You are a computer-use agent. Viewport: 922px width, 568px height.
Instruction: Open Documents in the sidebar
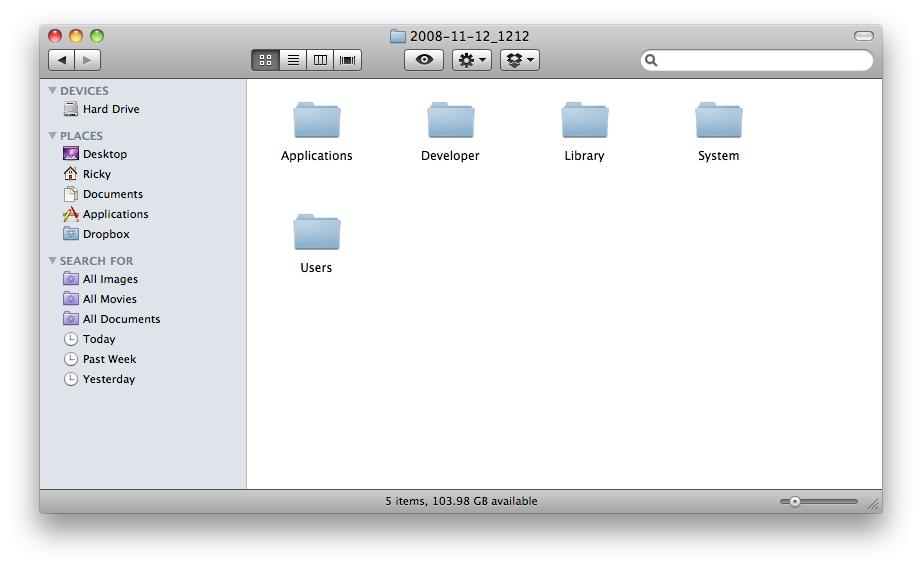pos(103,194)
